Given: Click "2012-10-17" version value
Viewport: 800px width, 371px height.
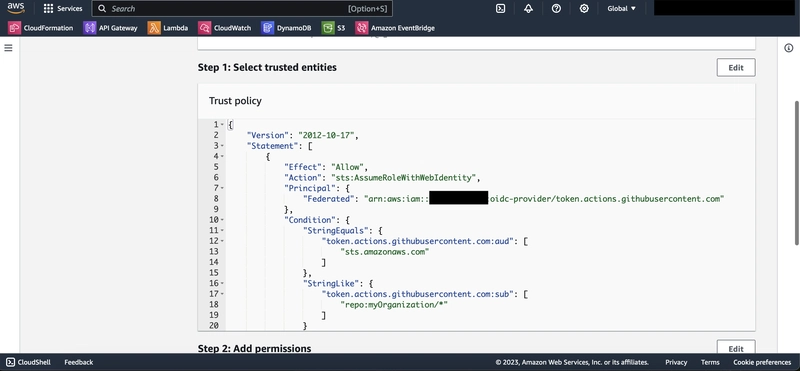Looking at the screenshot, I should coord(327,135).
